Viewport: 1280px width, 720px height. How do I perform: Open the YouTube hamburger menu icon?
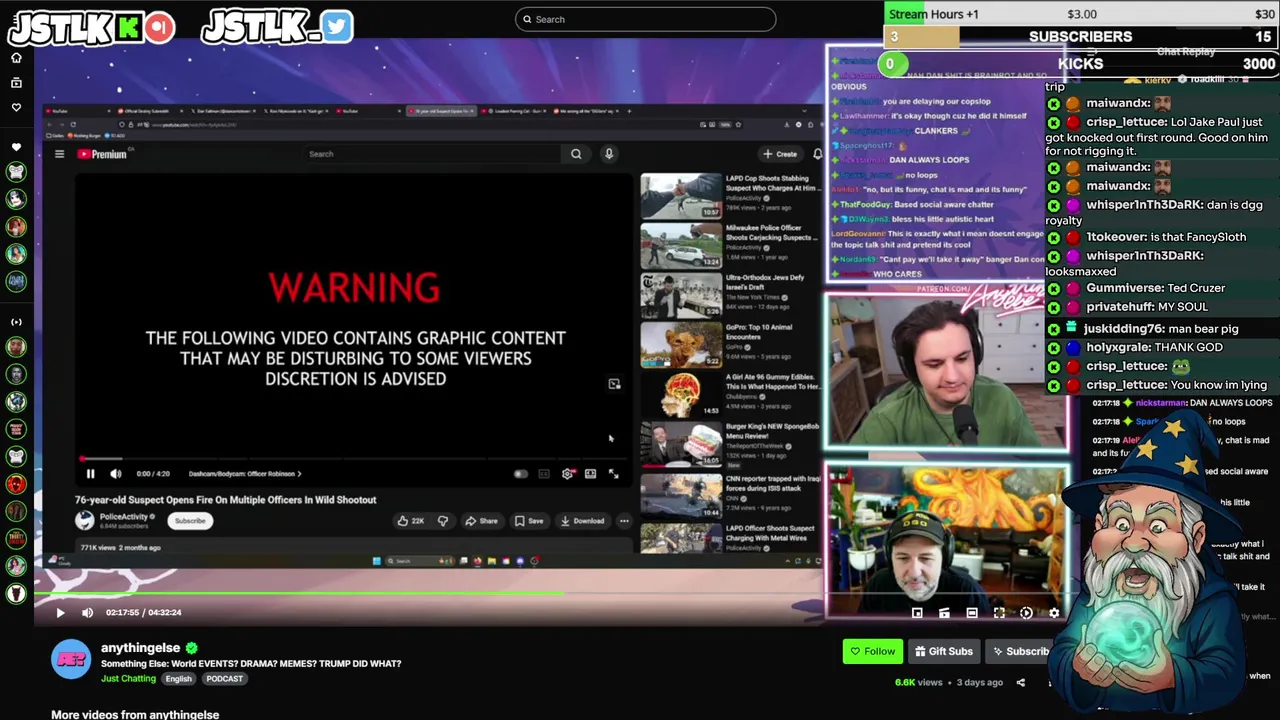[59, 154]
